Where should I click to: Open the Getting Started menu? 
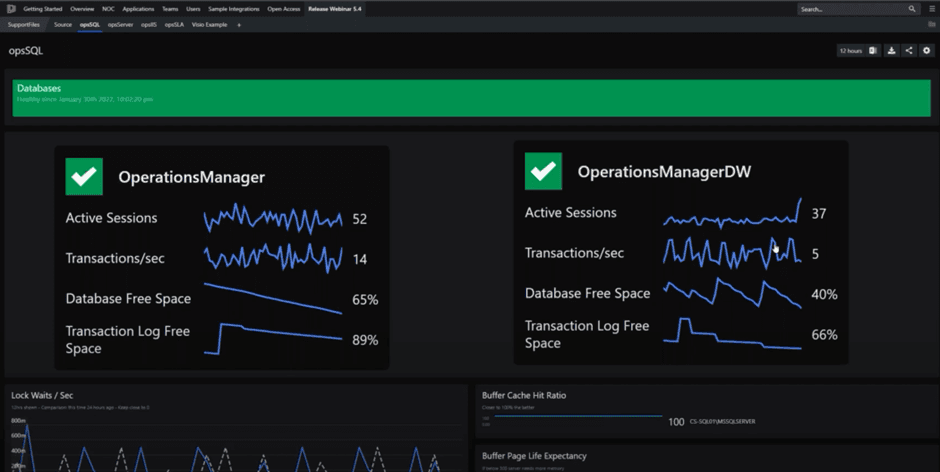coord(43,9)
